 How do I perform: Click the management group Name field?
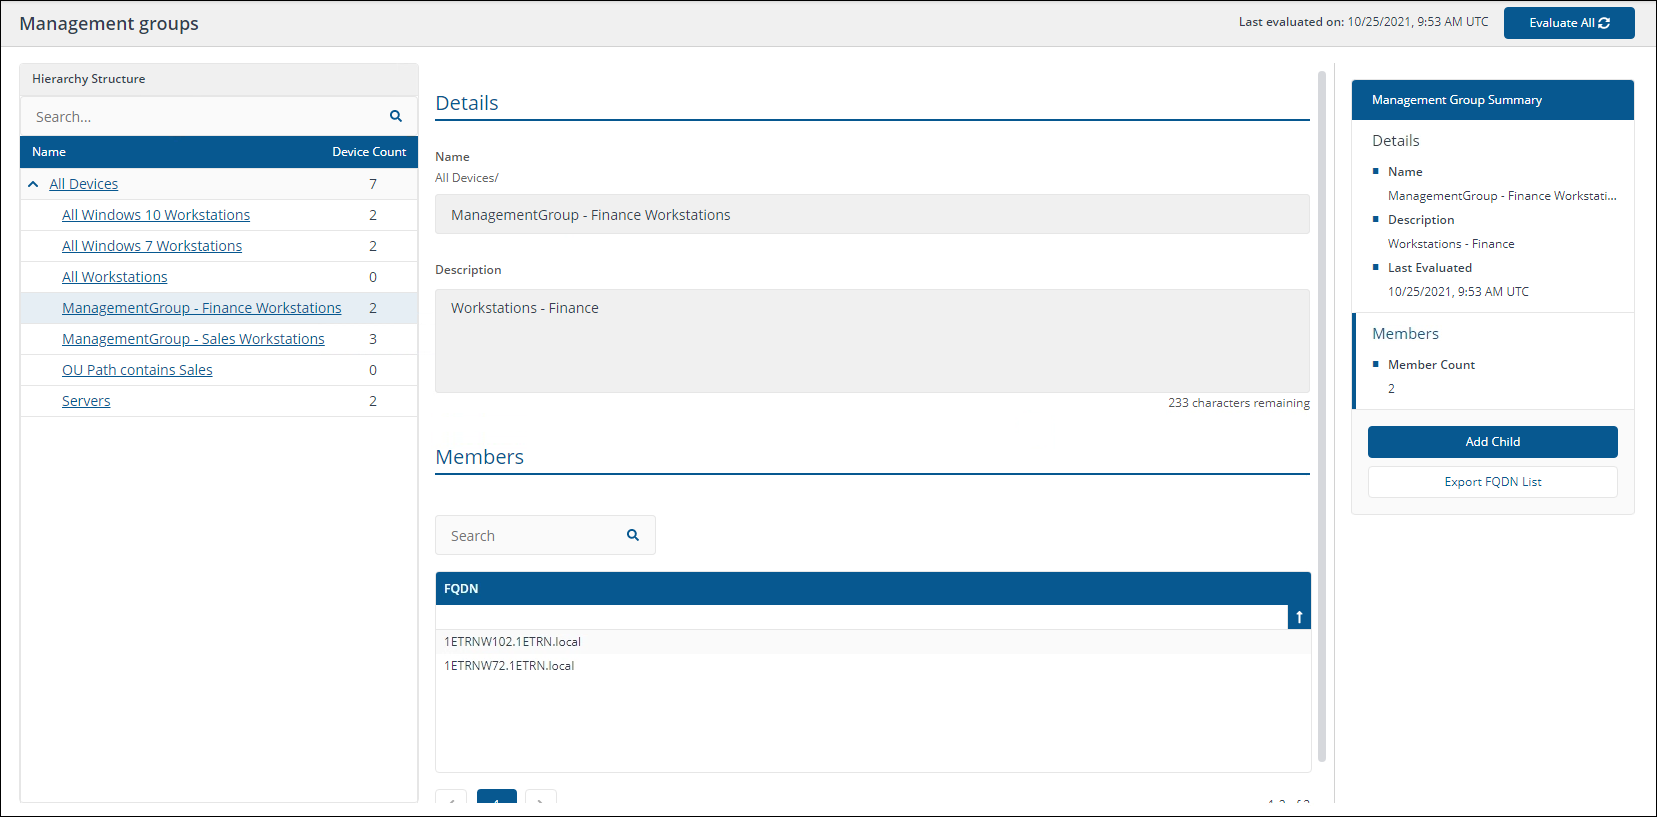click(x=871, y=215)
